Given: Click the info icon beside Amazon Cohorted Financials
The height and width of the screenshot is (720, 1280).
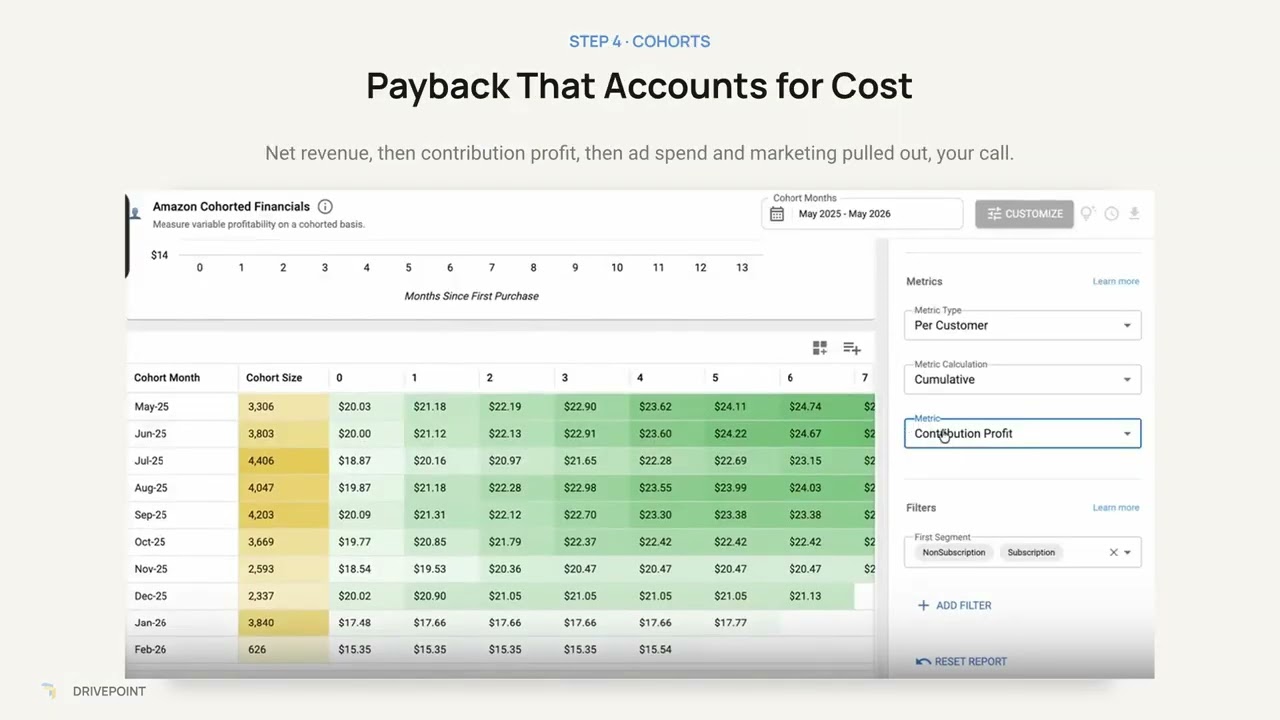Looking at the screenshot, I should coord(325,206).
